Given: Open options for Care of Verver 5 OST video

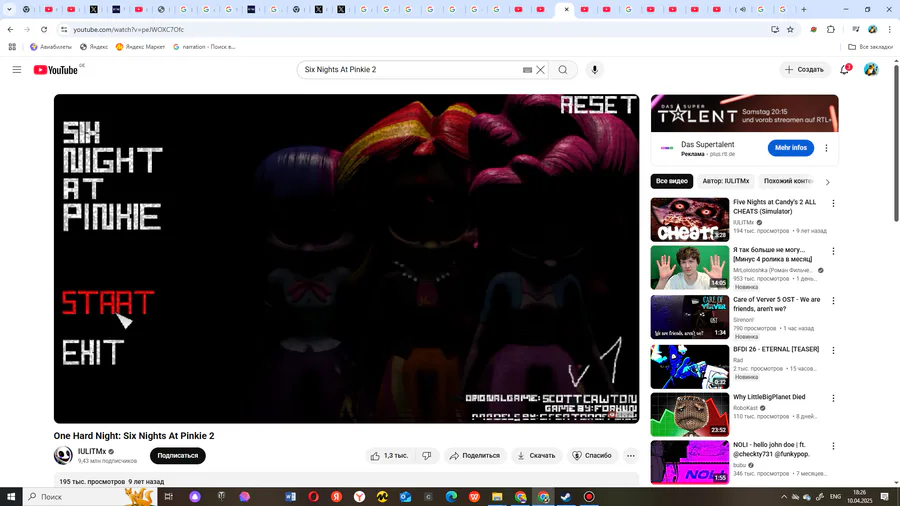Looking at the screenshot, I should 833,301.
